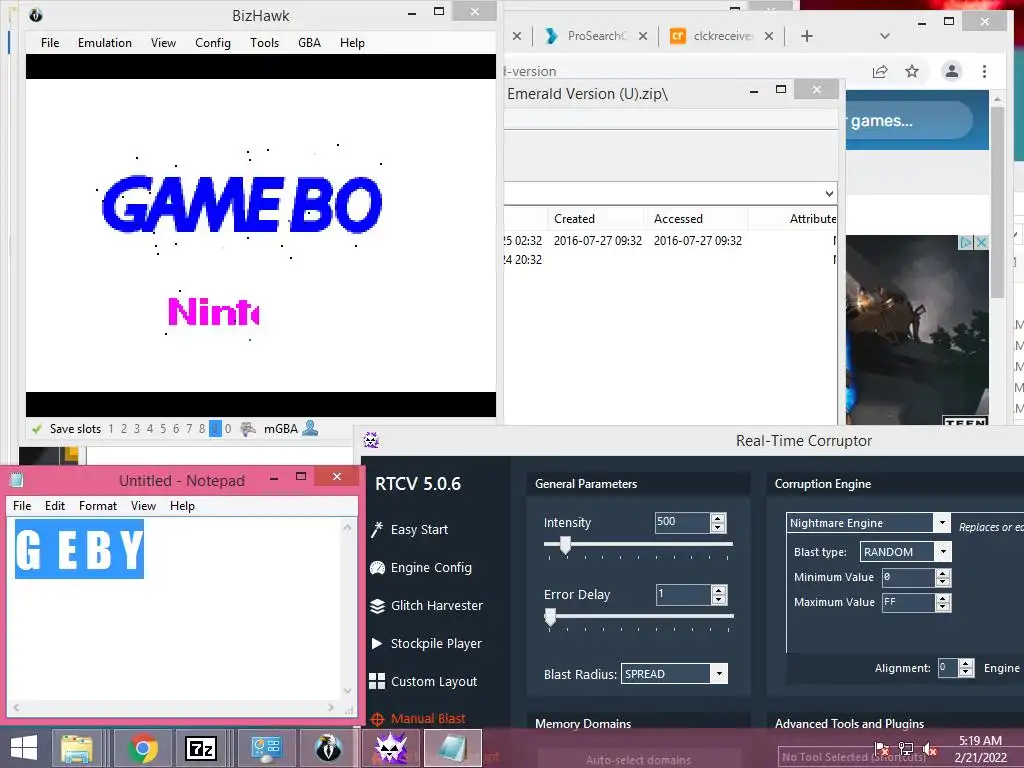Open the View menu in BizHawk
Image resolution: width=1024 pixels, height=768 pixels.
(x=163, y=42)
